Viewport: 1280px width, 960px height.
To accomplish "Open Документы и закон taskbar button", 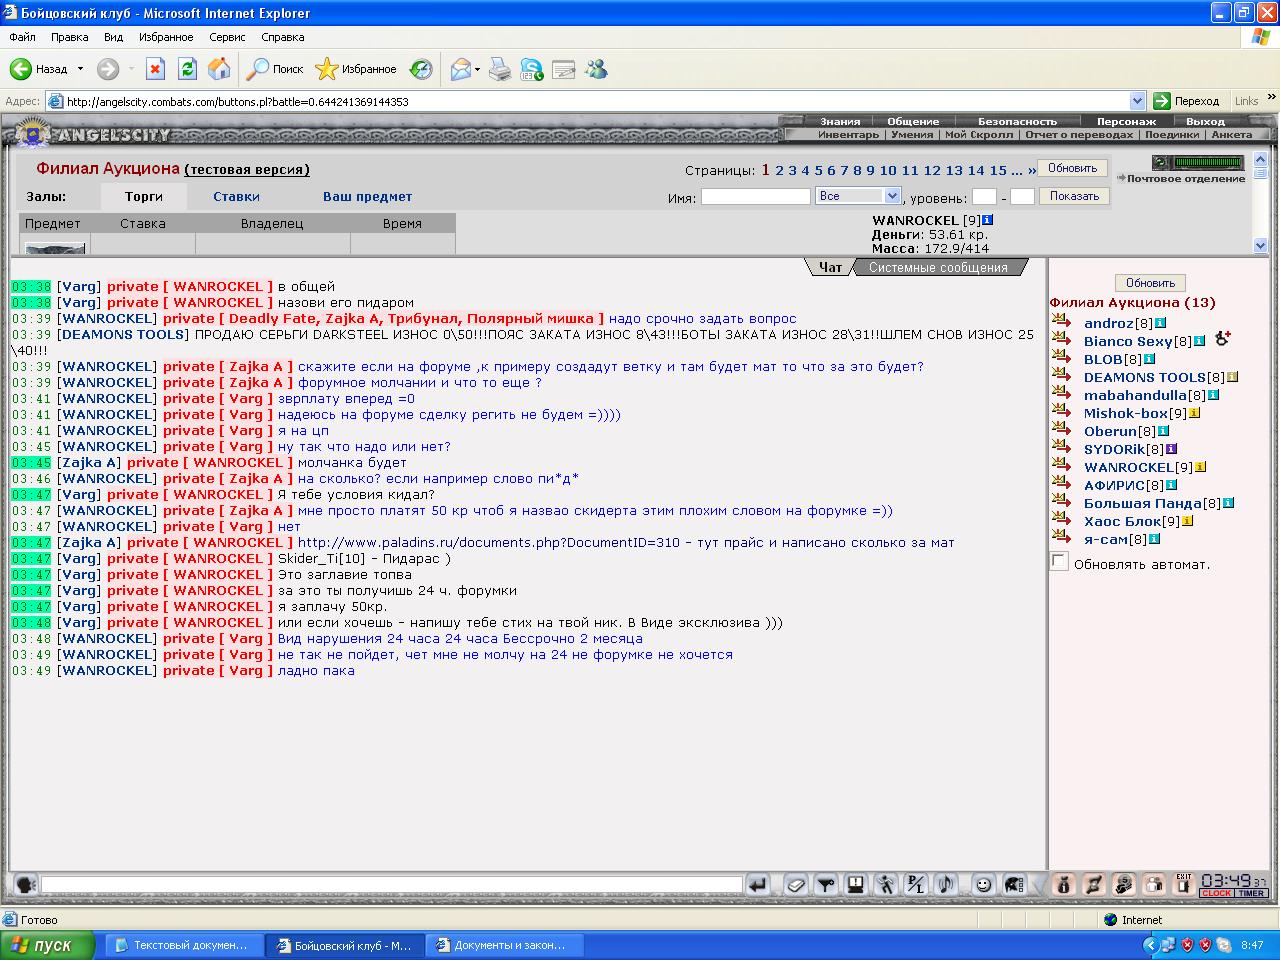I will coord(504,945).
